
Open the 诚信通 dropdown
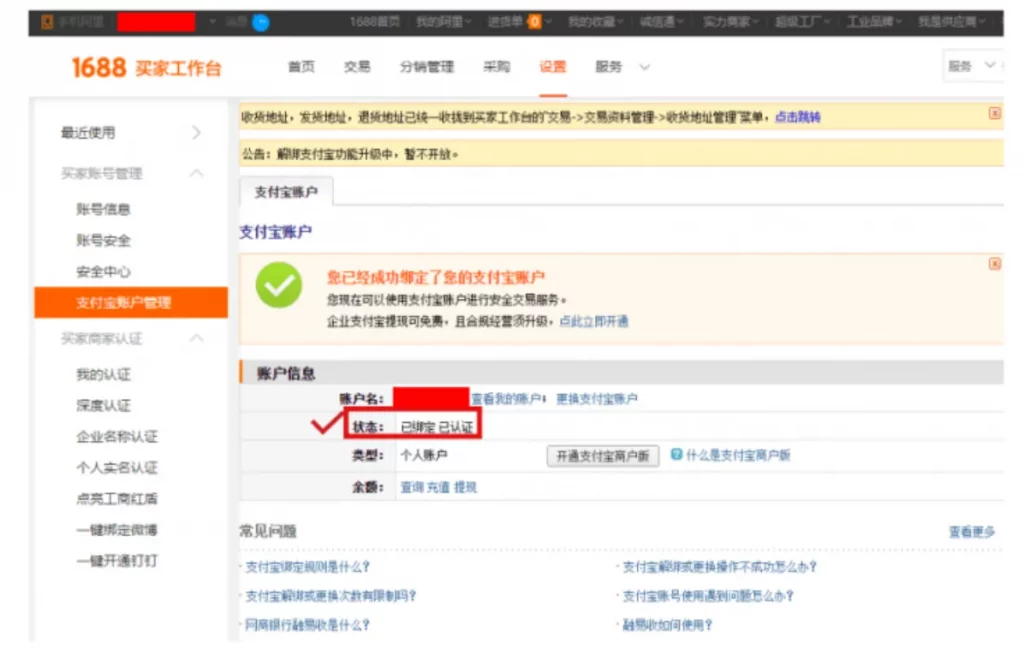[661, 22]
